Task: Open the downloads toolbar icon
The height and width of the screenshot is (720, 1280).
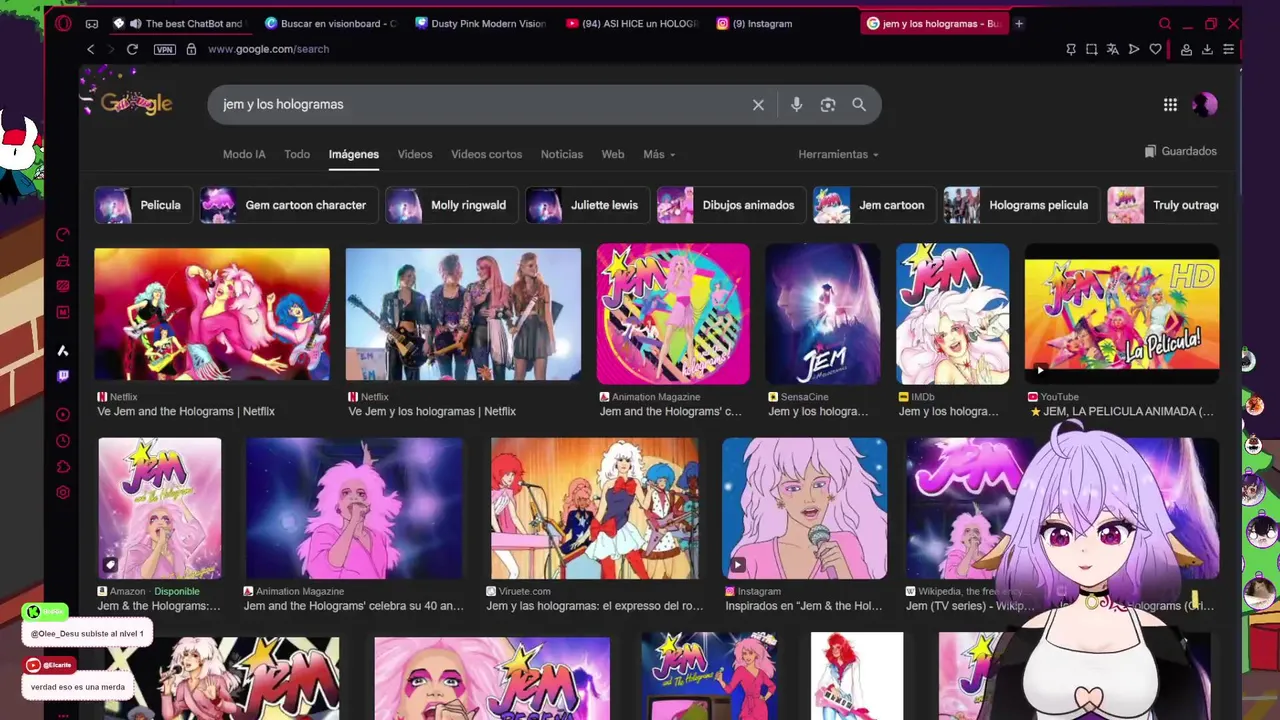Action: pos(1207,49)
